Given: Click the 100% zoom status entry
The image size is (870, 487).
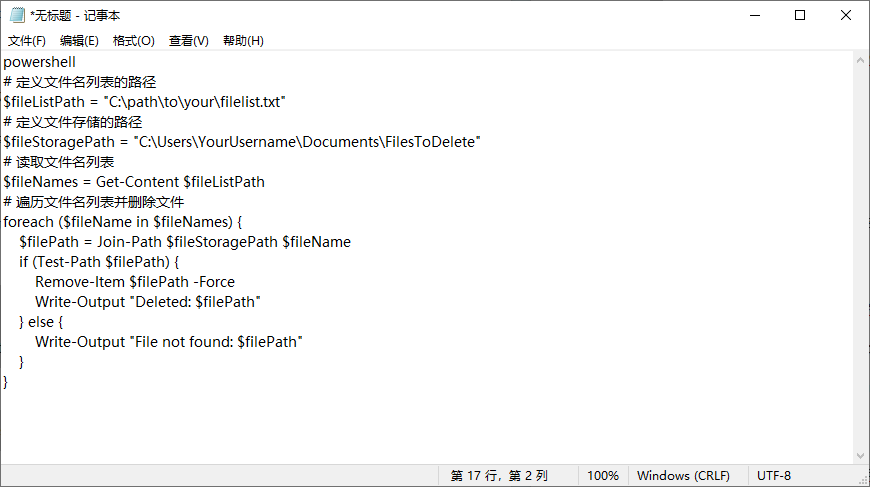Looking at the screenshot, I should coord(603,476).
